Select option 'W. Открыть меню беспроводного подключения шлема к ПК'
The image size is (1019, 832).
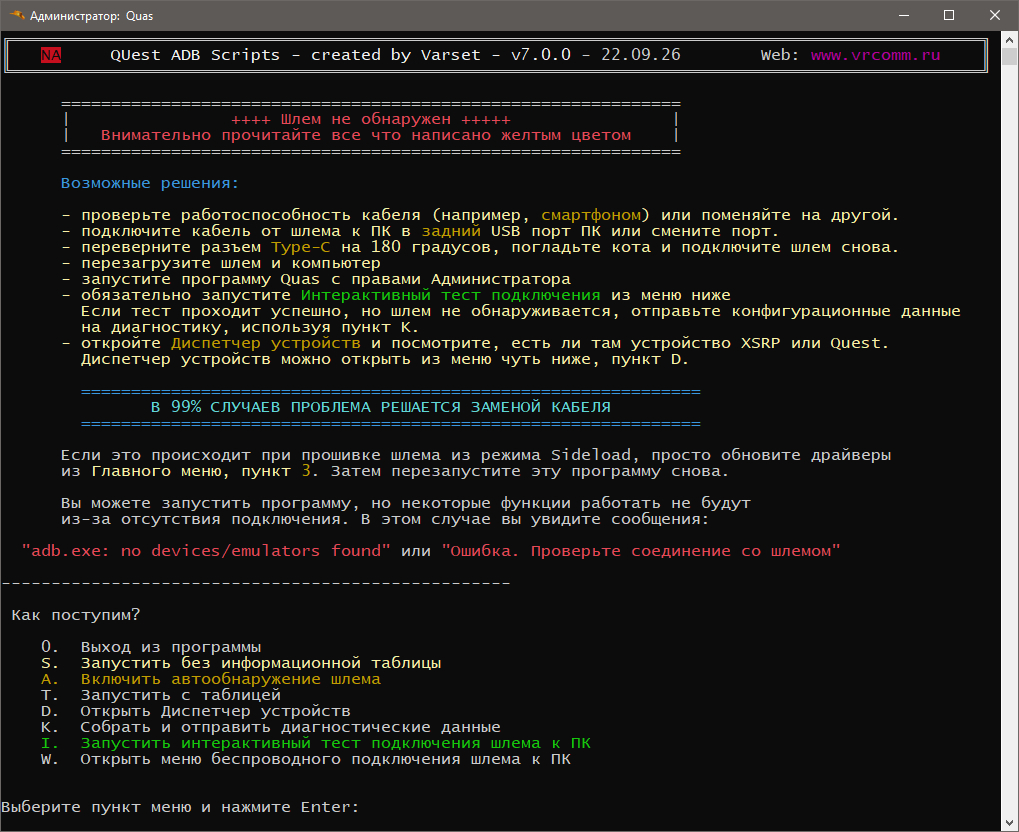point(305,759)
